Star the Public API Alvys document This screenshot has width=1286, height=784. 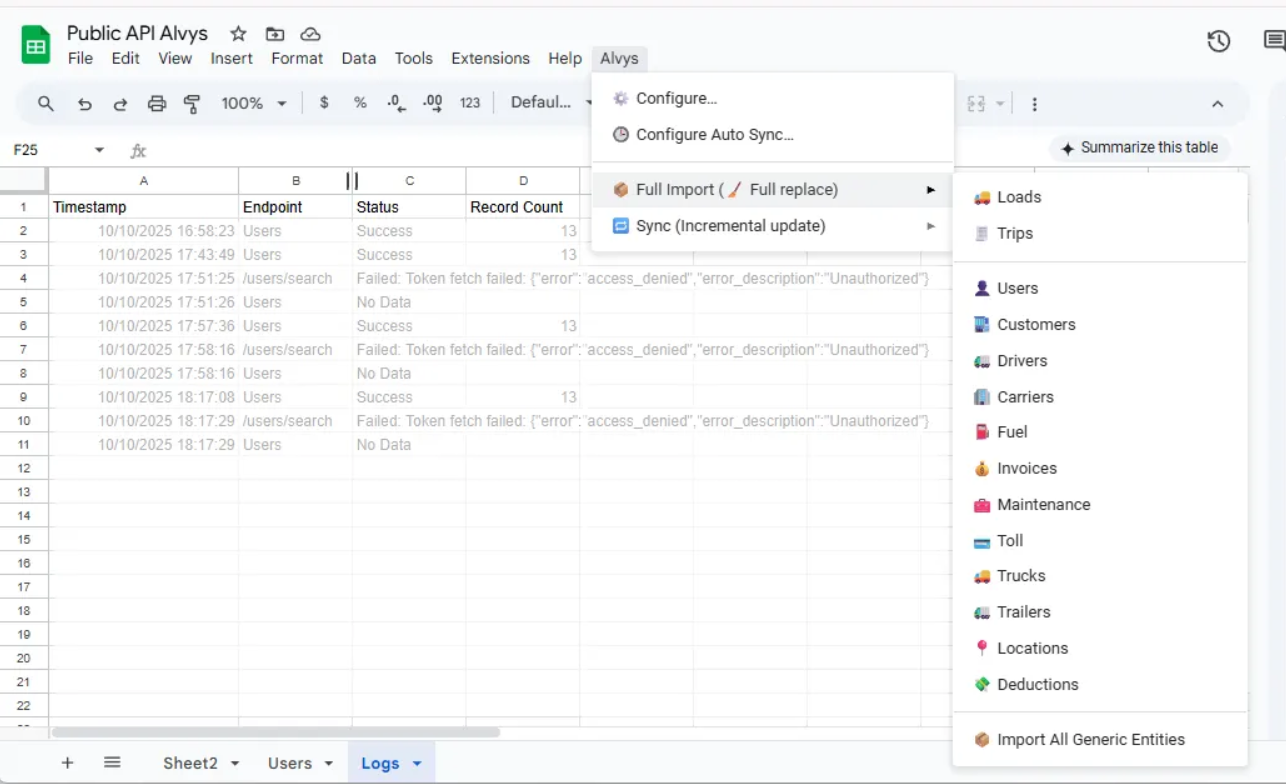coord(238,34)
